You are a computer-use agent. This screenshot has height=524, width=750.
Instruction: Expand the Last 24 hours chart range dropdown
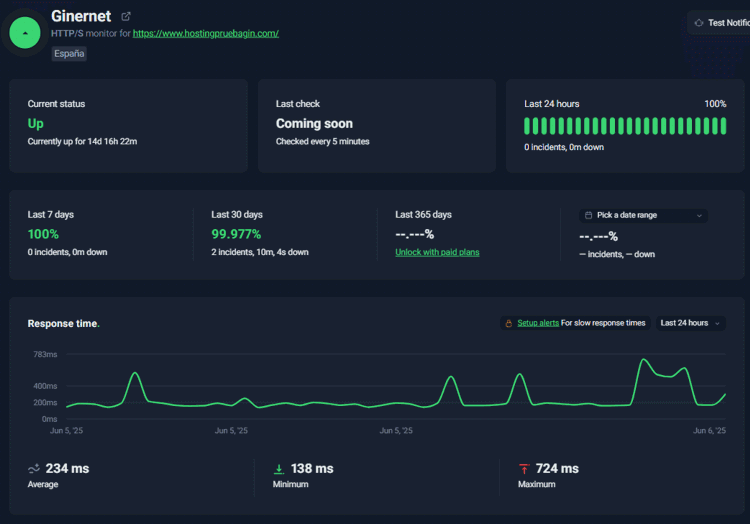coord(690,323)
